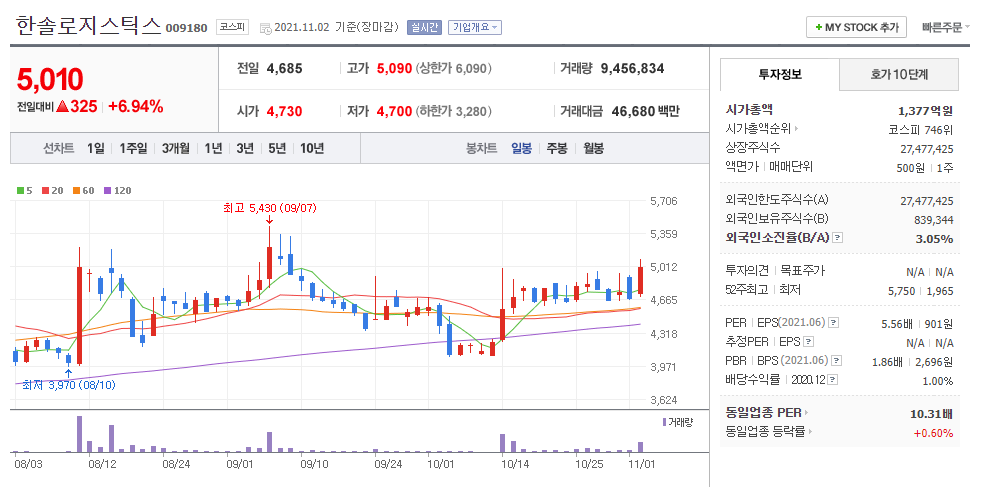Select the 1일 line chart period
The height and width of the screenshot is (487, 984).
click(x=96, y=149)
